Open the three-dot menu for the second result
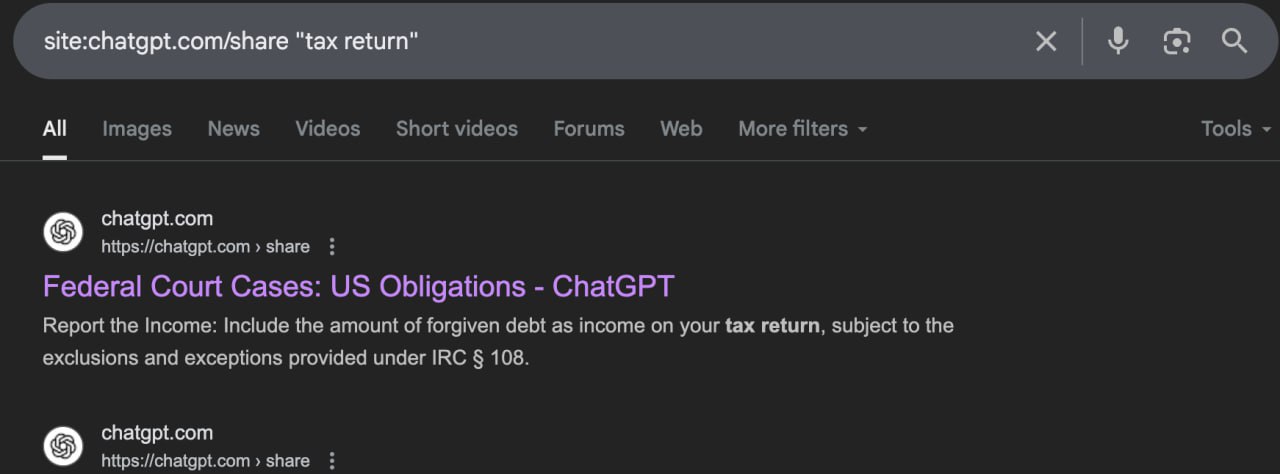This screenshot has height=474, width=1280. [x=333, y=461]
